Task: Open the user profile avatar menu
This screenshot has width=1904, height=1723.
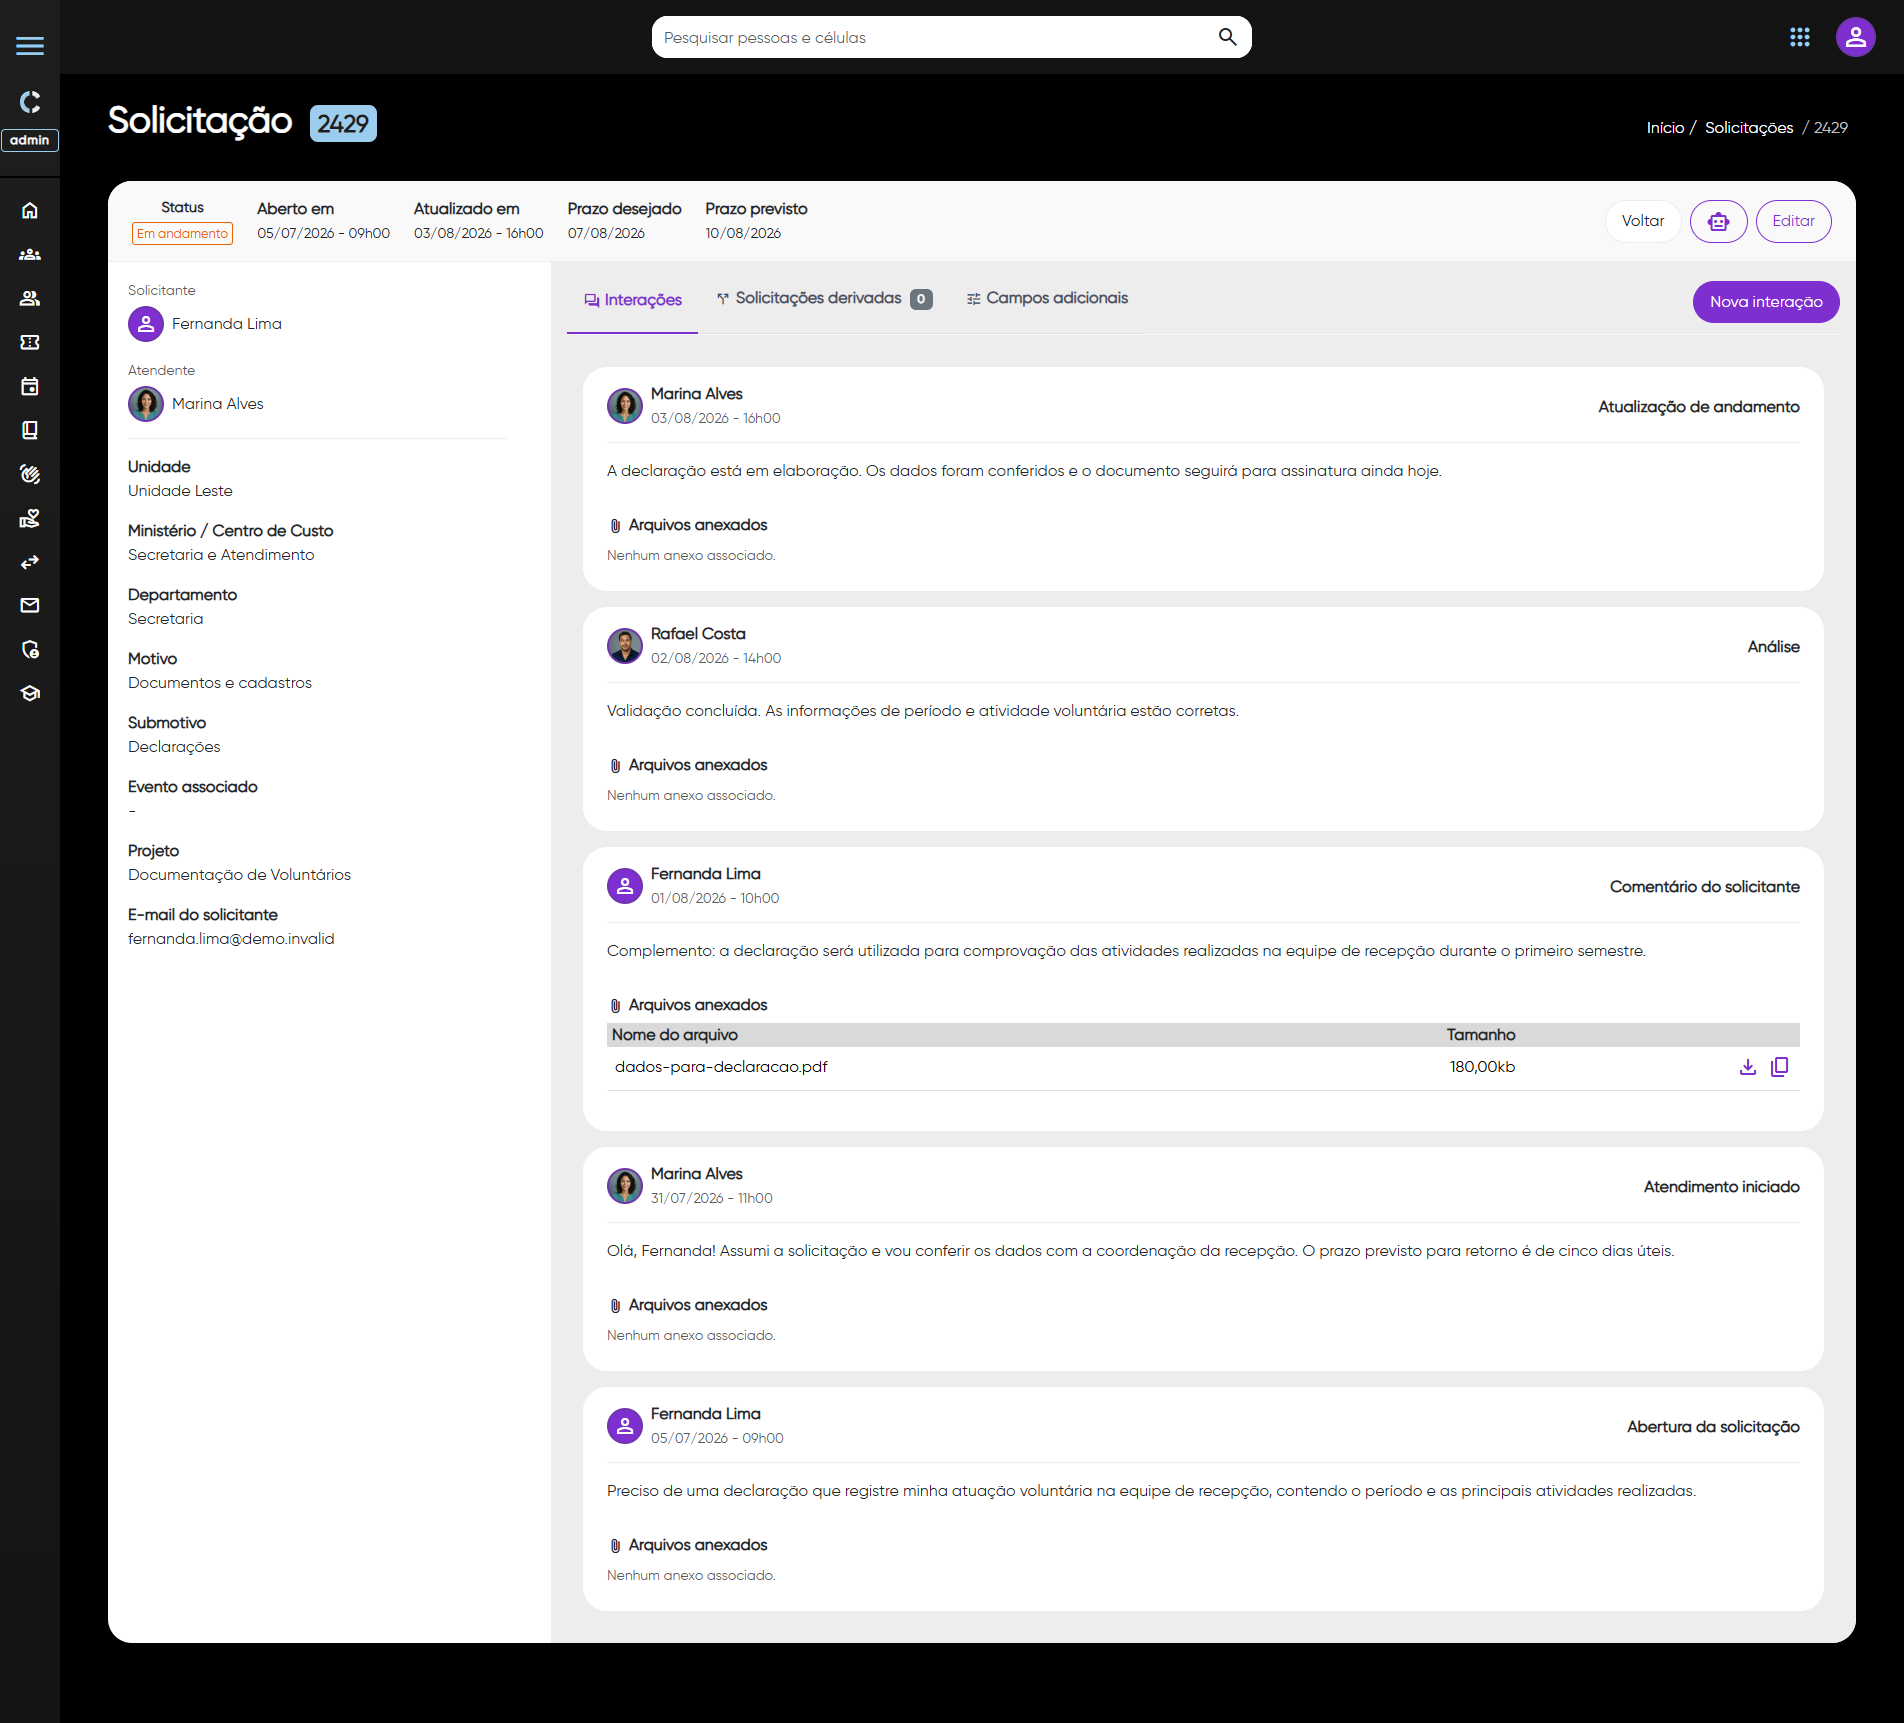Action: coord(1855,37)
